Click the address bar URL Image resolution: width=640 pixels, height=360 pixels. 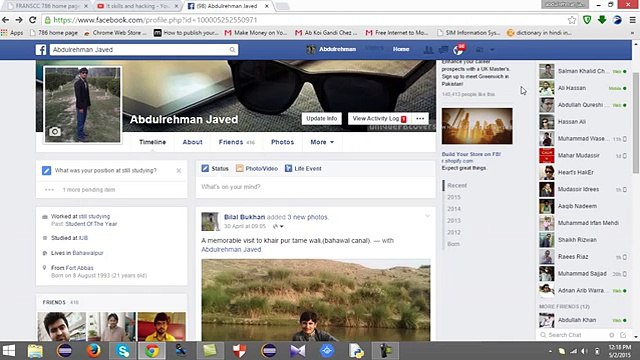point(155,20)
